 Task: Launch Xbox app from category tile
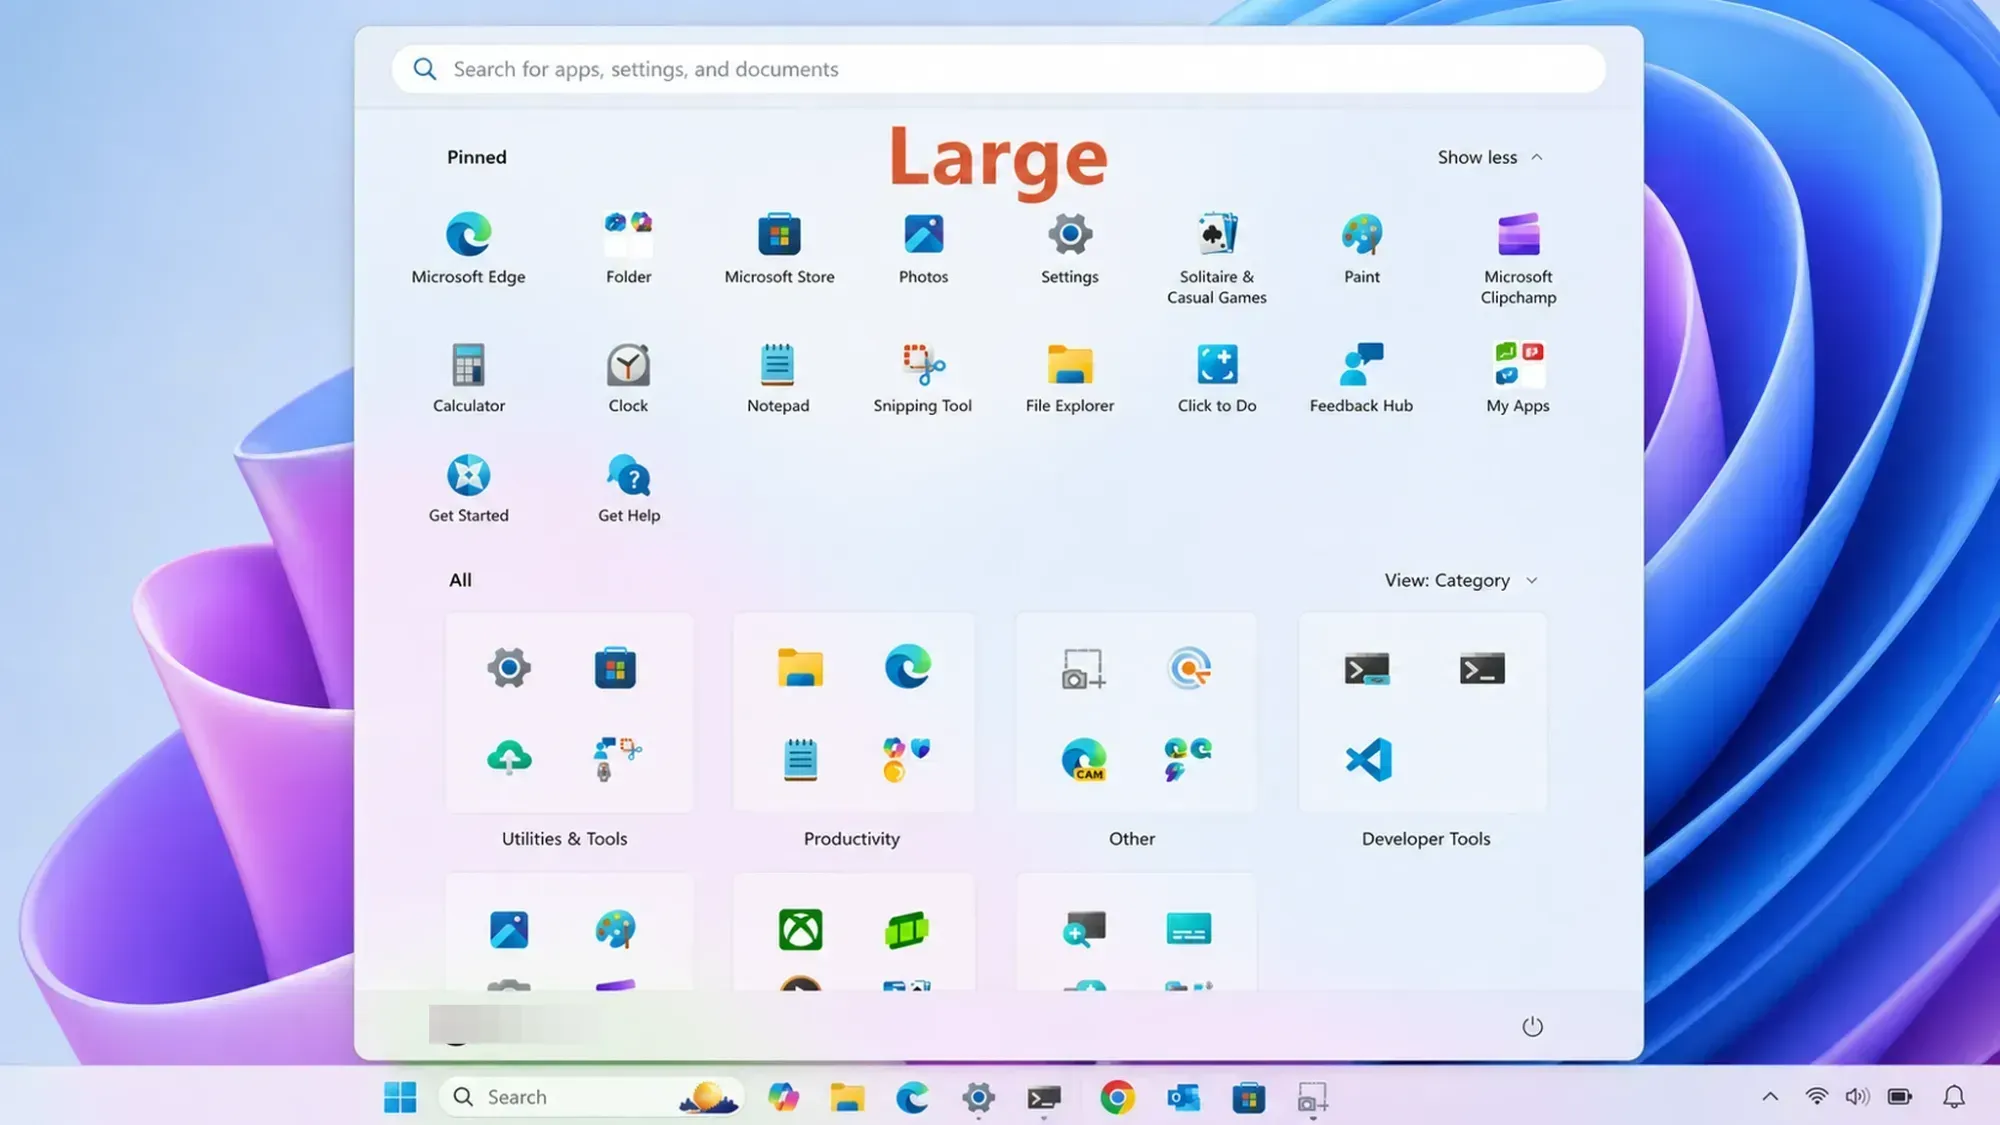point(800,929)
